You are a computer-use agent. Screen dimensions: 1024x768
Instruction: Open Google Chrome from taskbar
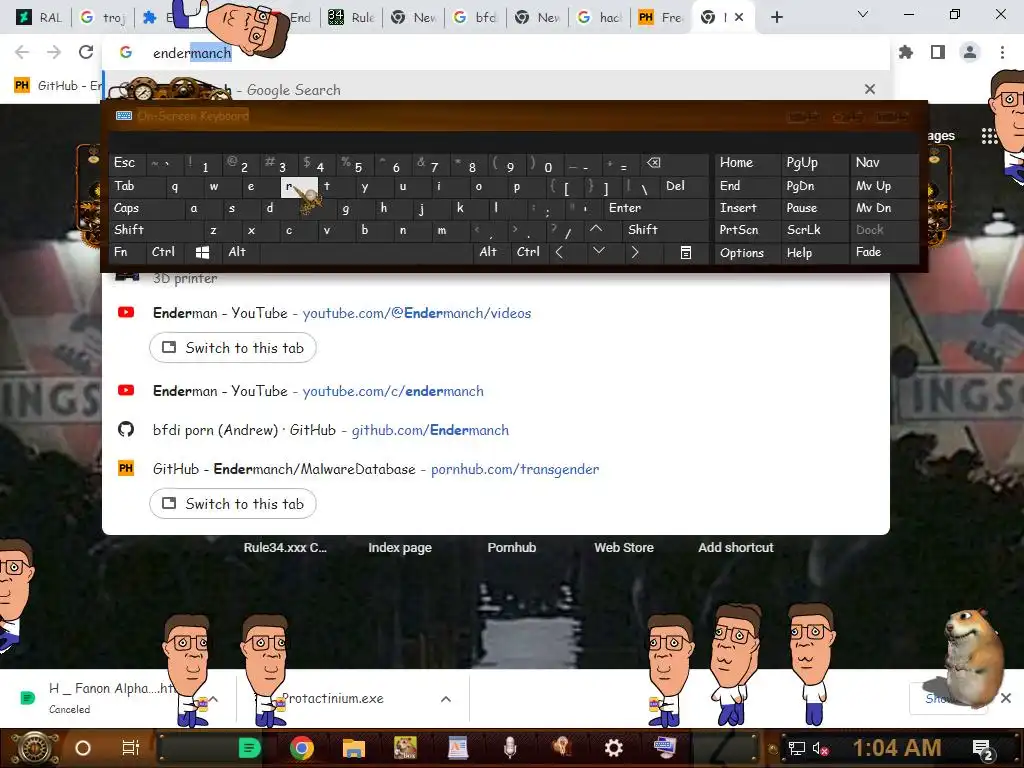tap(302, 748)
